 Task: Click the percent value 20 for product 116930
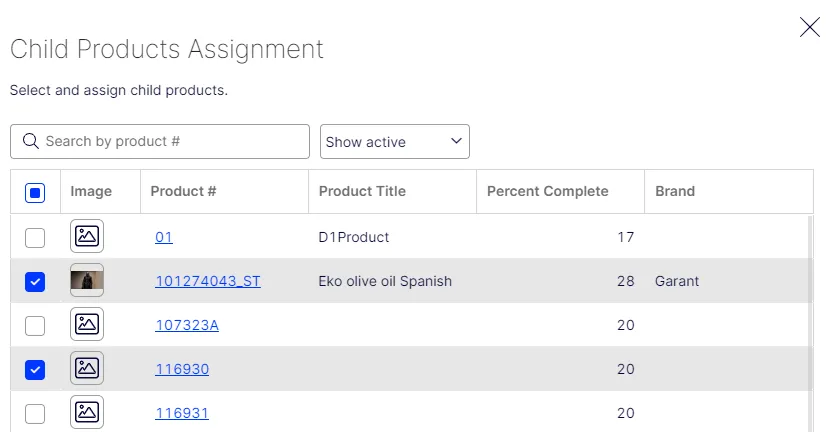625,369
